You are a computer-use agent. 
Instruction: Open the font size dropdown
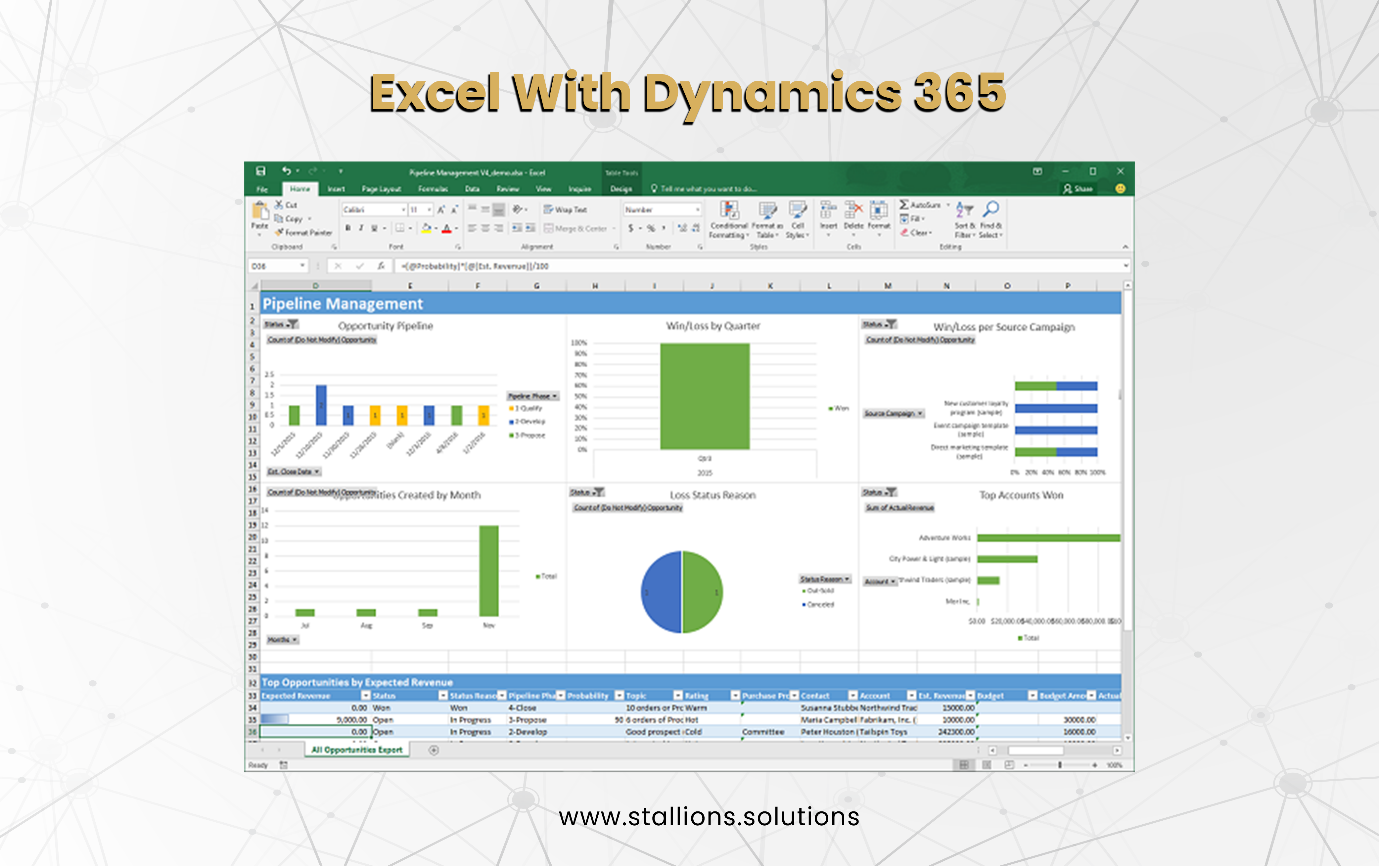click(429, 210)
